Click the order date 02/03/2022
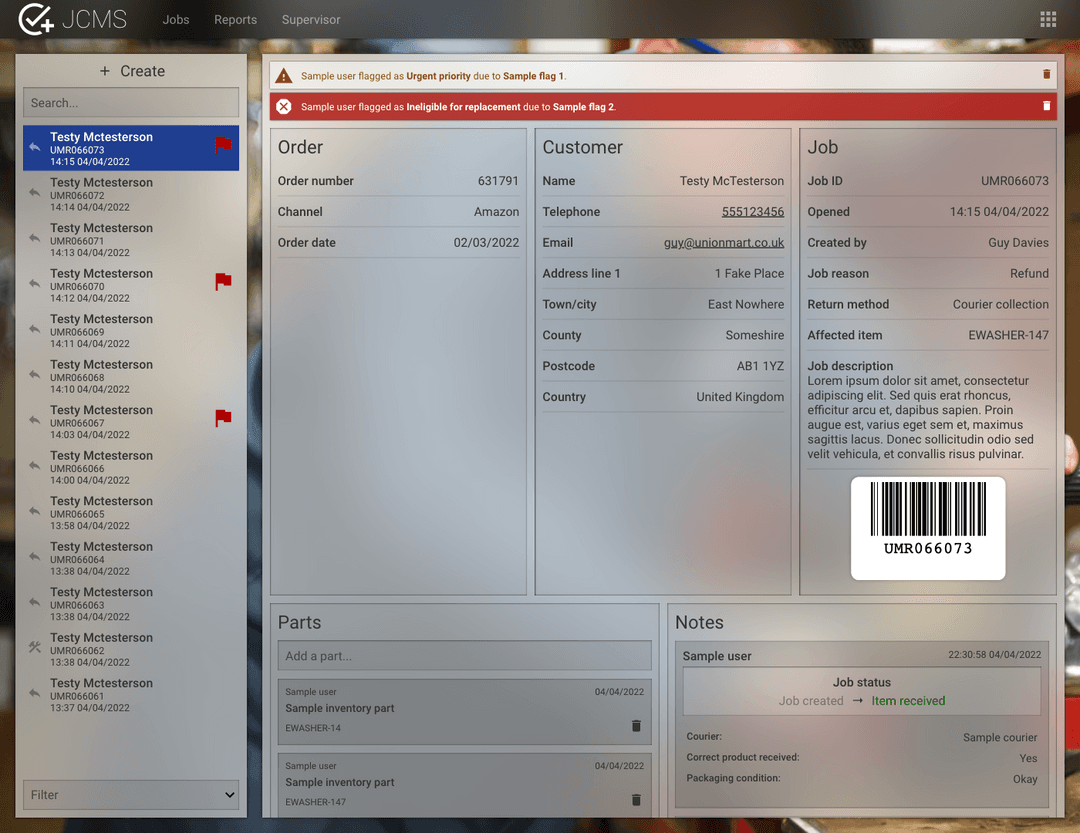Image resolution: width=1080 pixels, height=833 pixels. [x=486, y=243]
